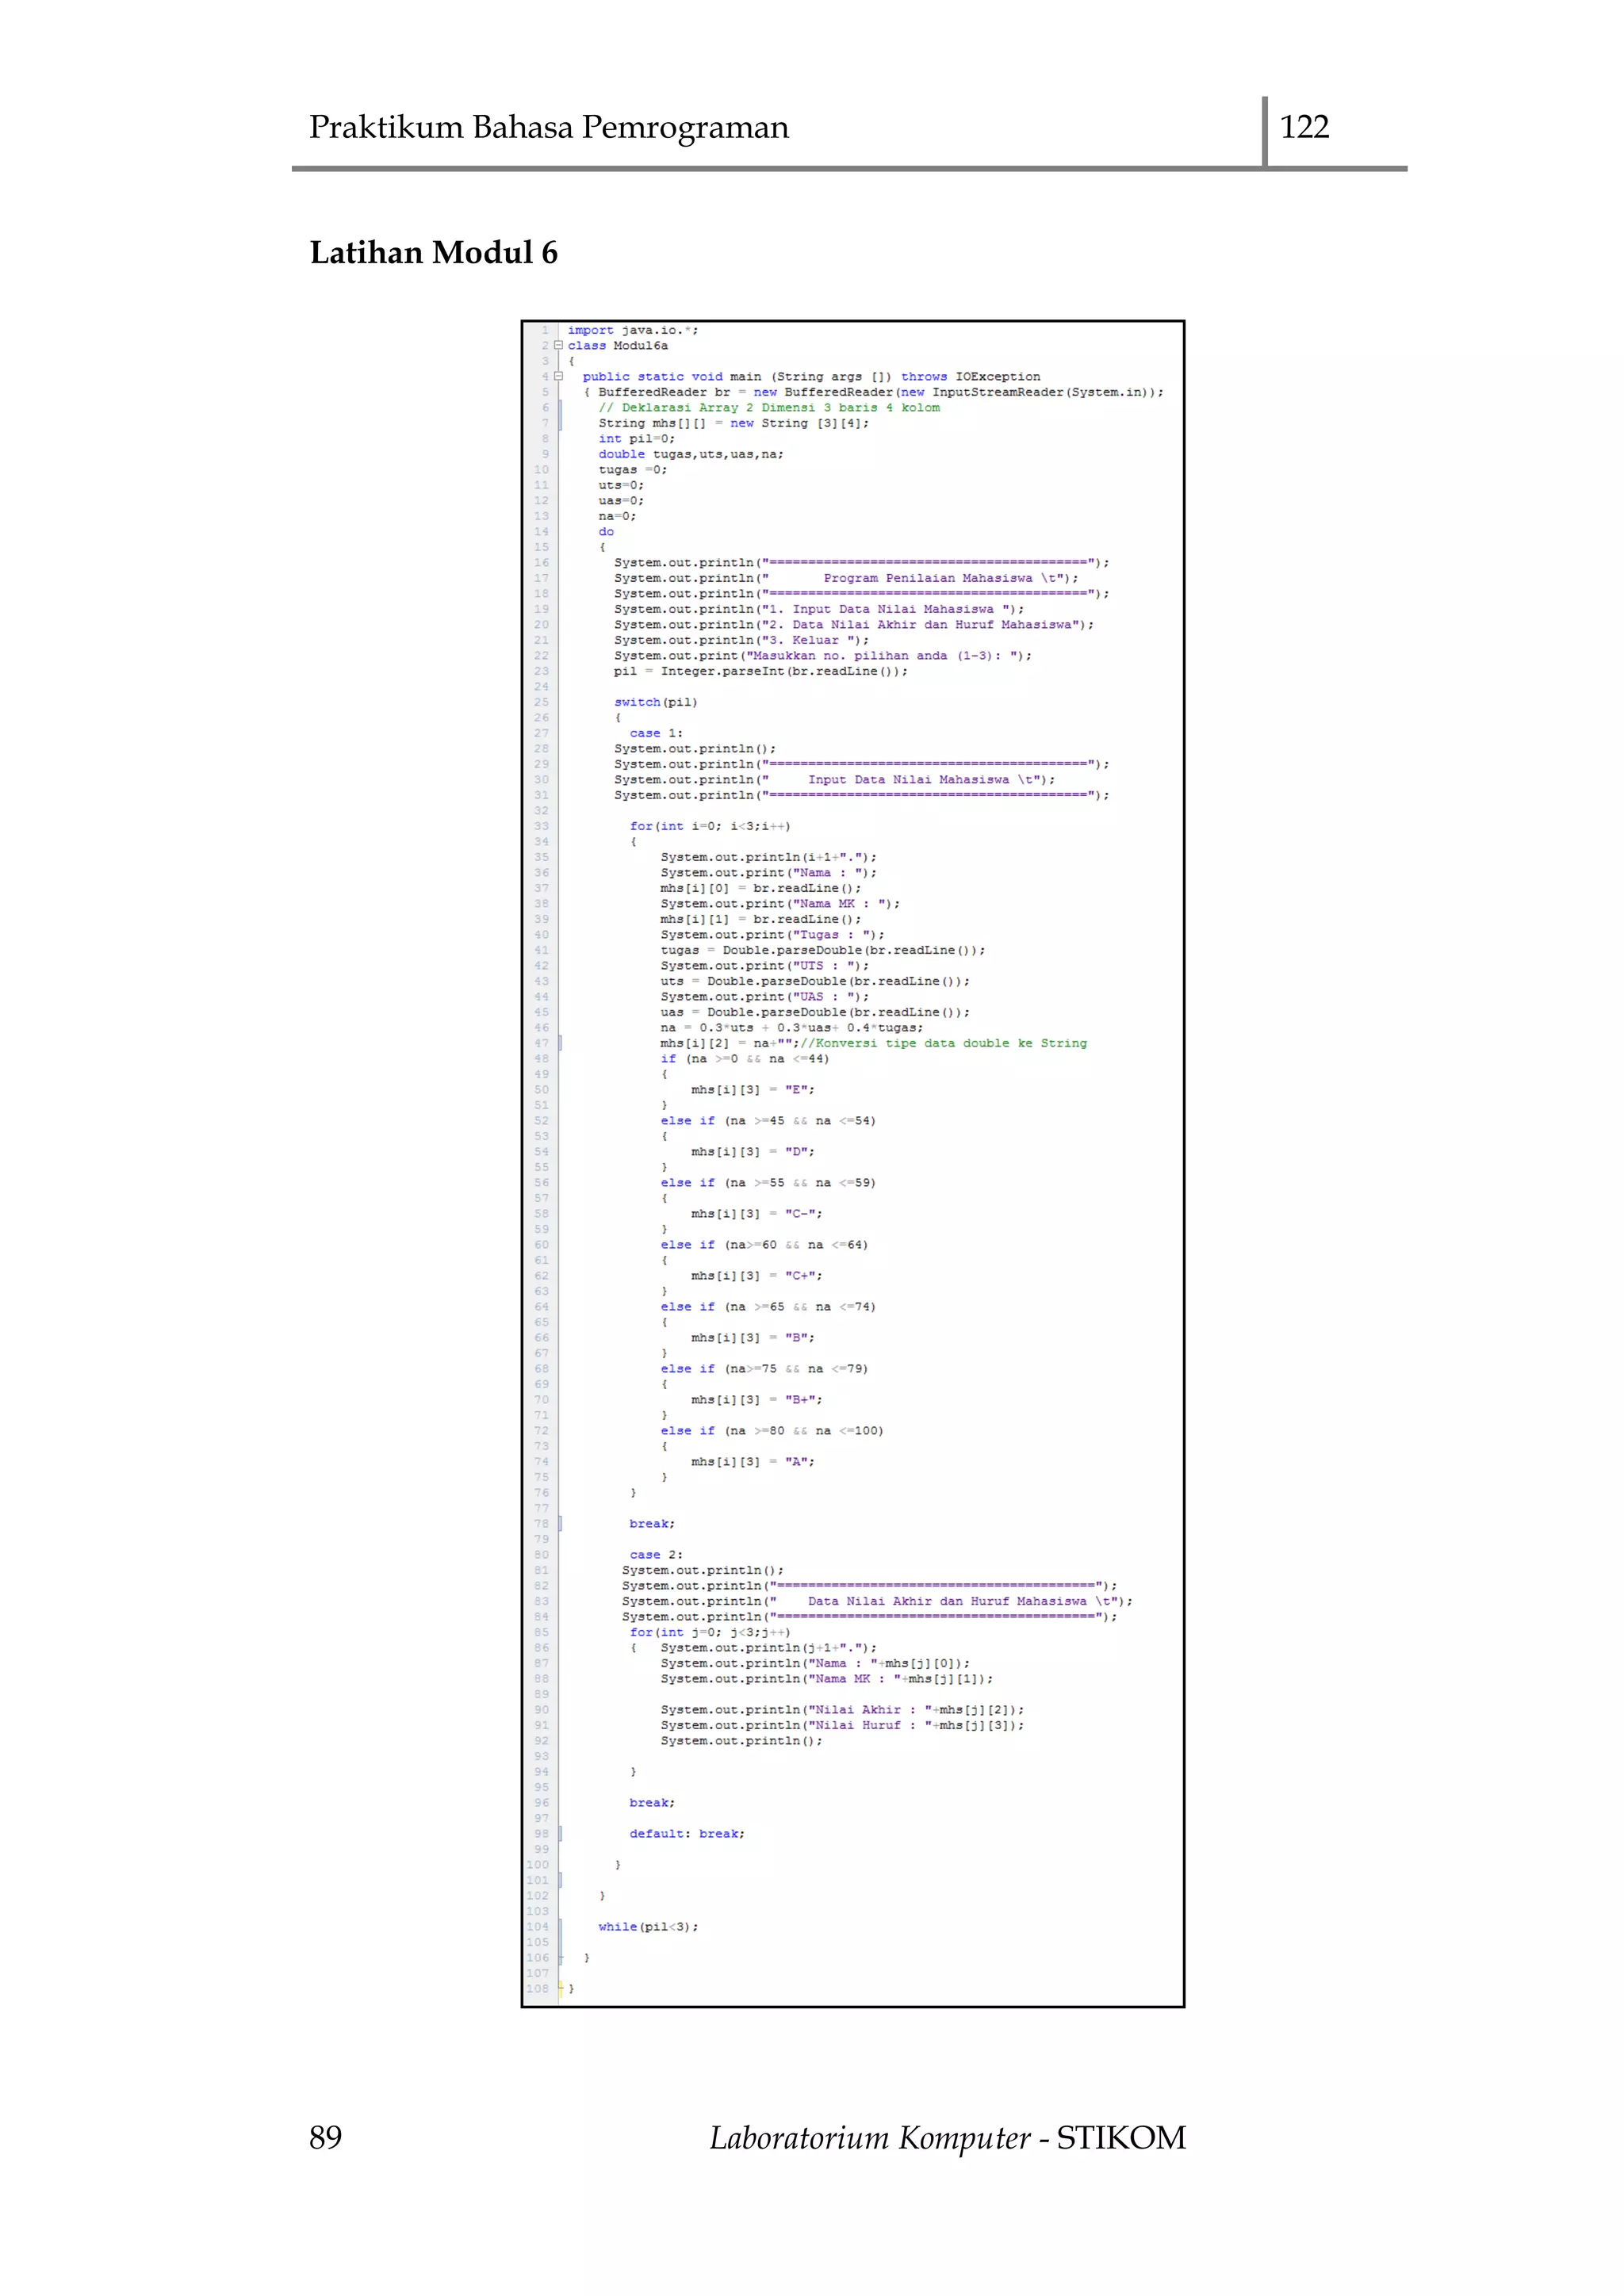Click the change marker beside line 47
The width and height of the screenshot is (1624, 2296).
tap(560, 1043)
